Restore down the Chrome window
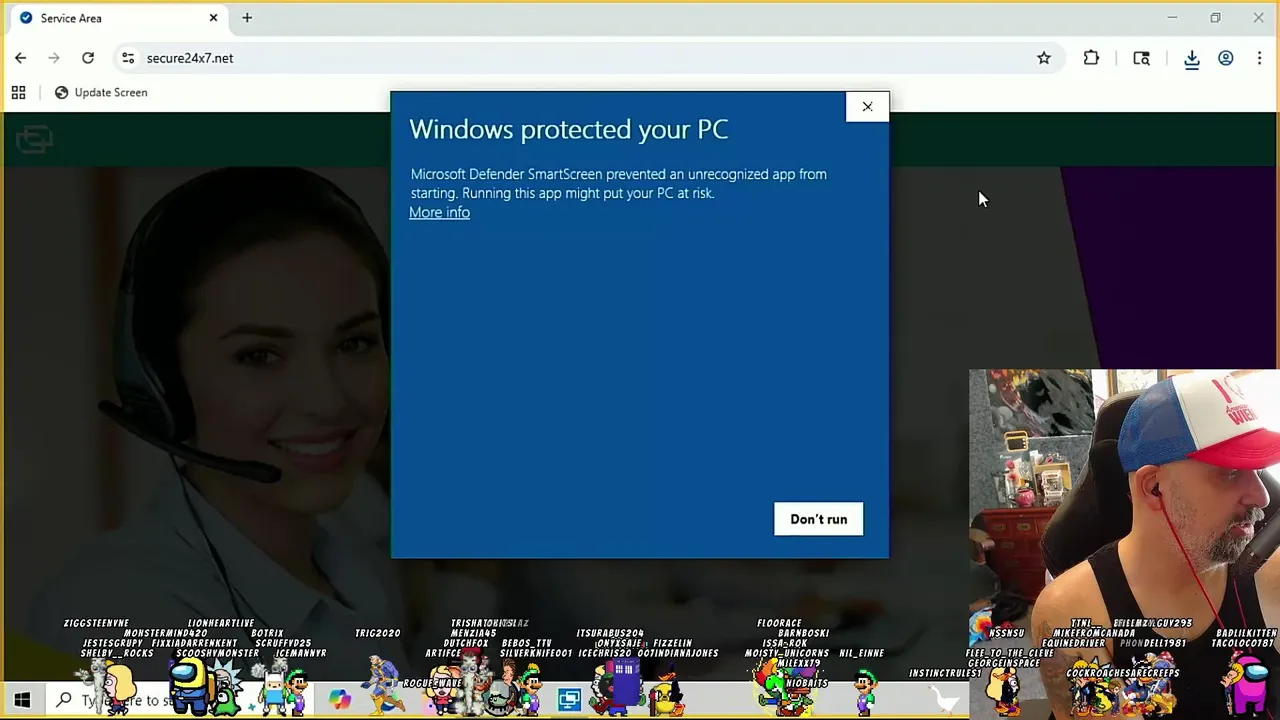This screenshot has width=1280, height=720. click(1215, 18)
